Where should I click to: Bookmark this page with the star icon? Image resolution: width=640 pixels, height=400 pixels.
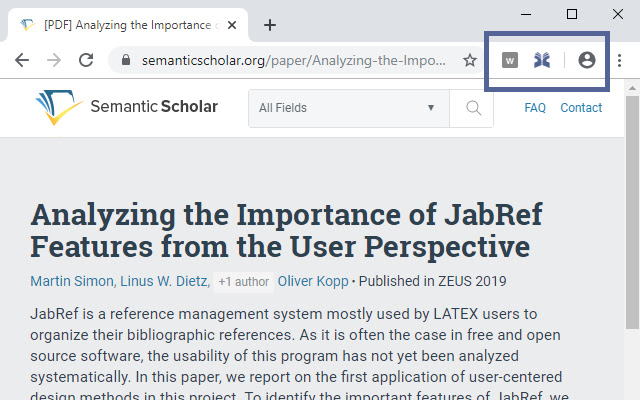tap(469, 60)
